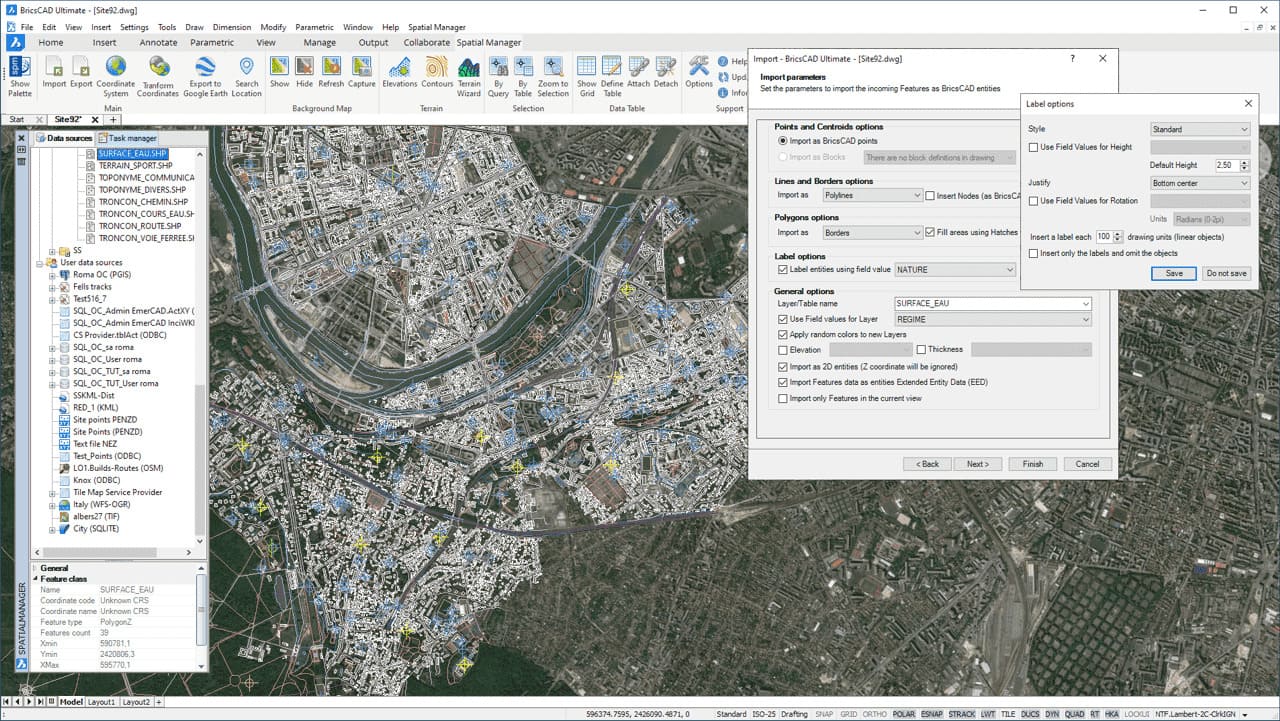Enable Import only Features in current view
This screenshot has width=1280, height=721.
click(x=783, y=398)
